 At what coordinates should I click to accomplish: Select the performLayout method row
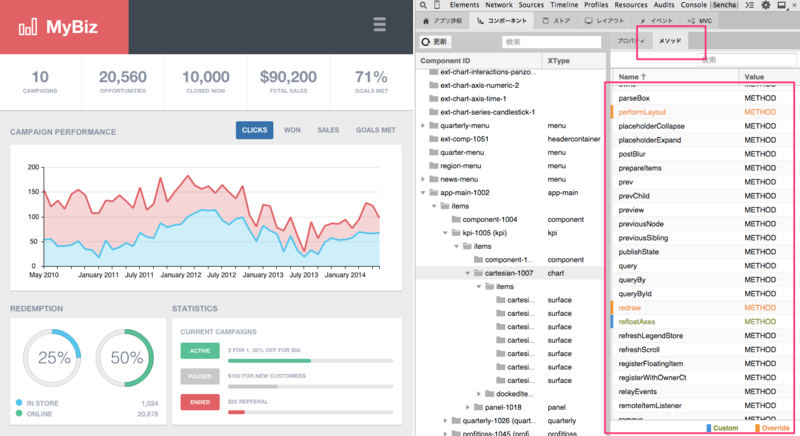point(702,112)
